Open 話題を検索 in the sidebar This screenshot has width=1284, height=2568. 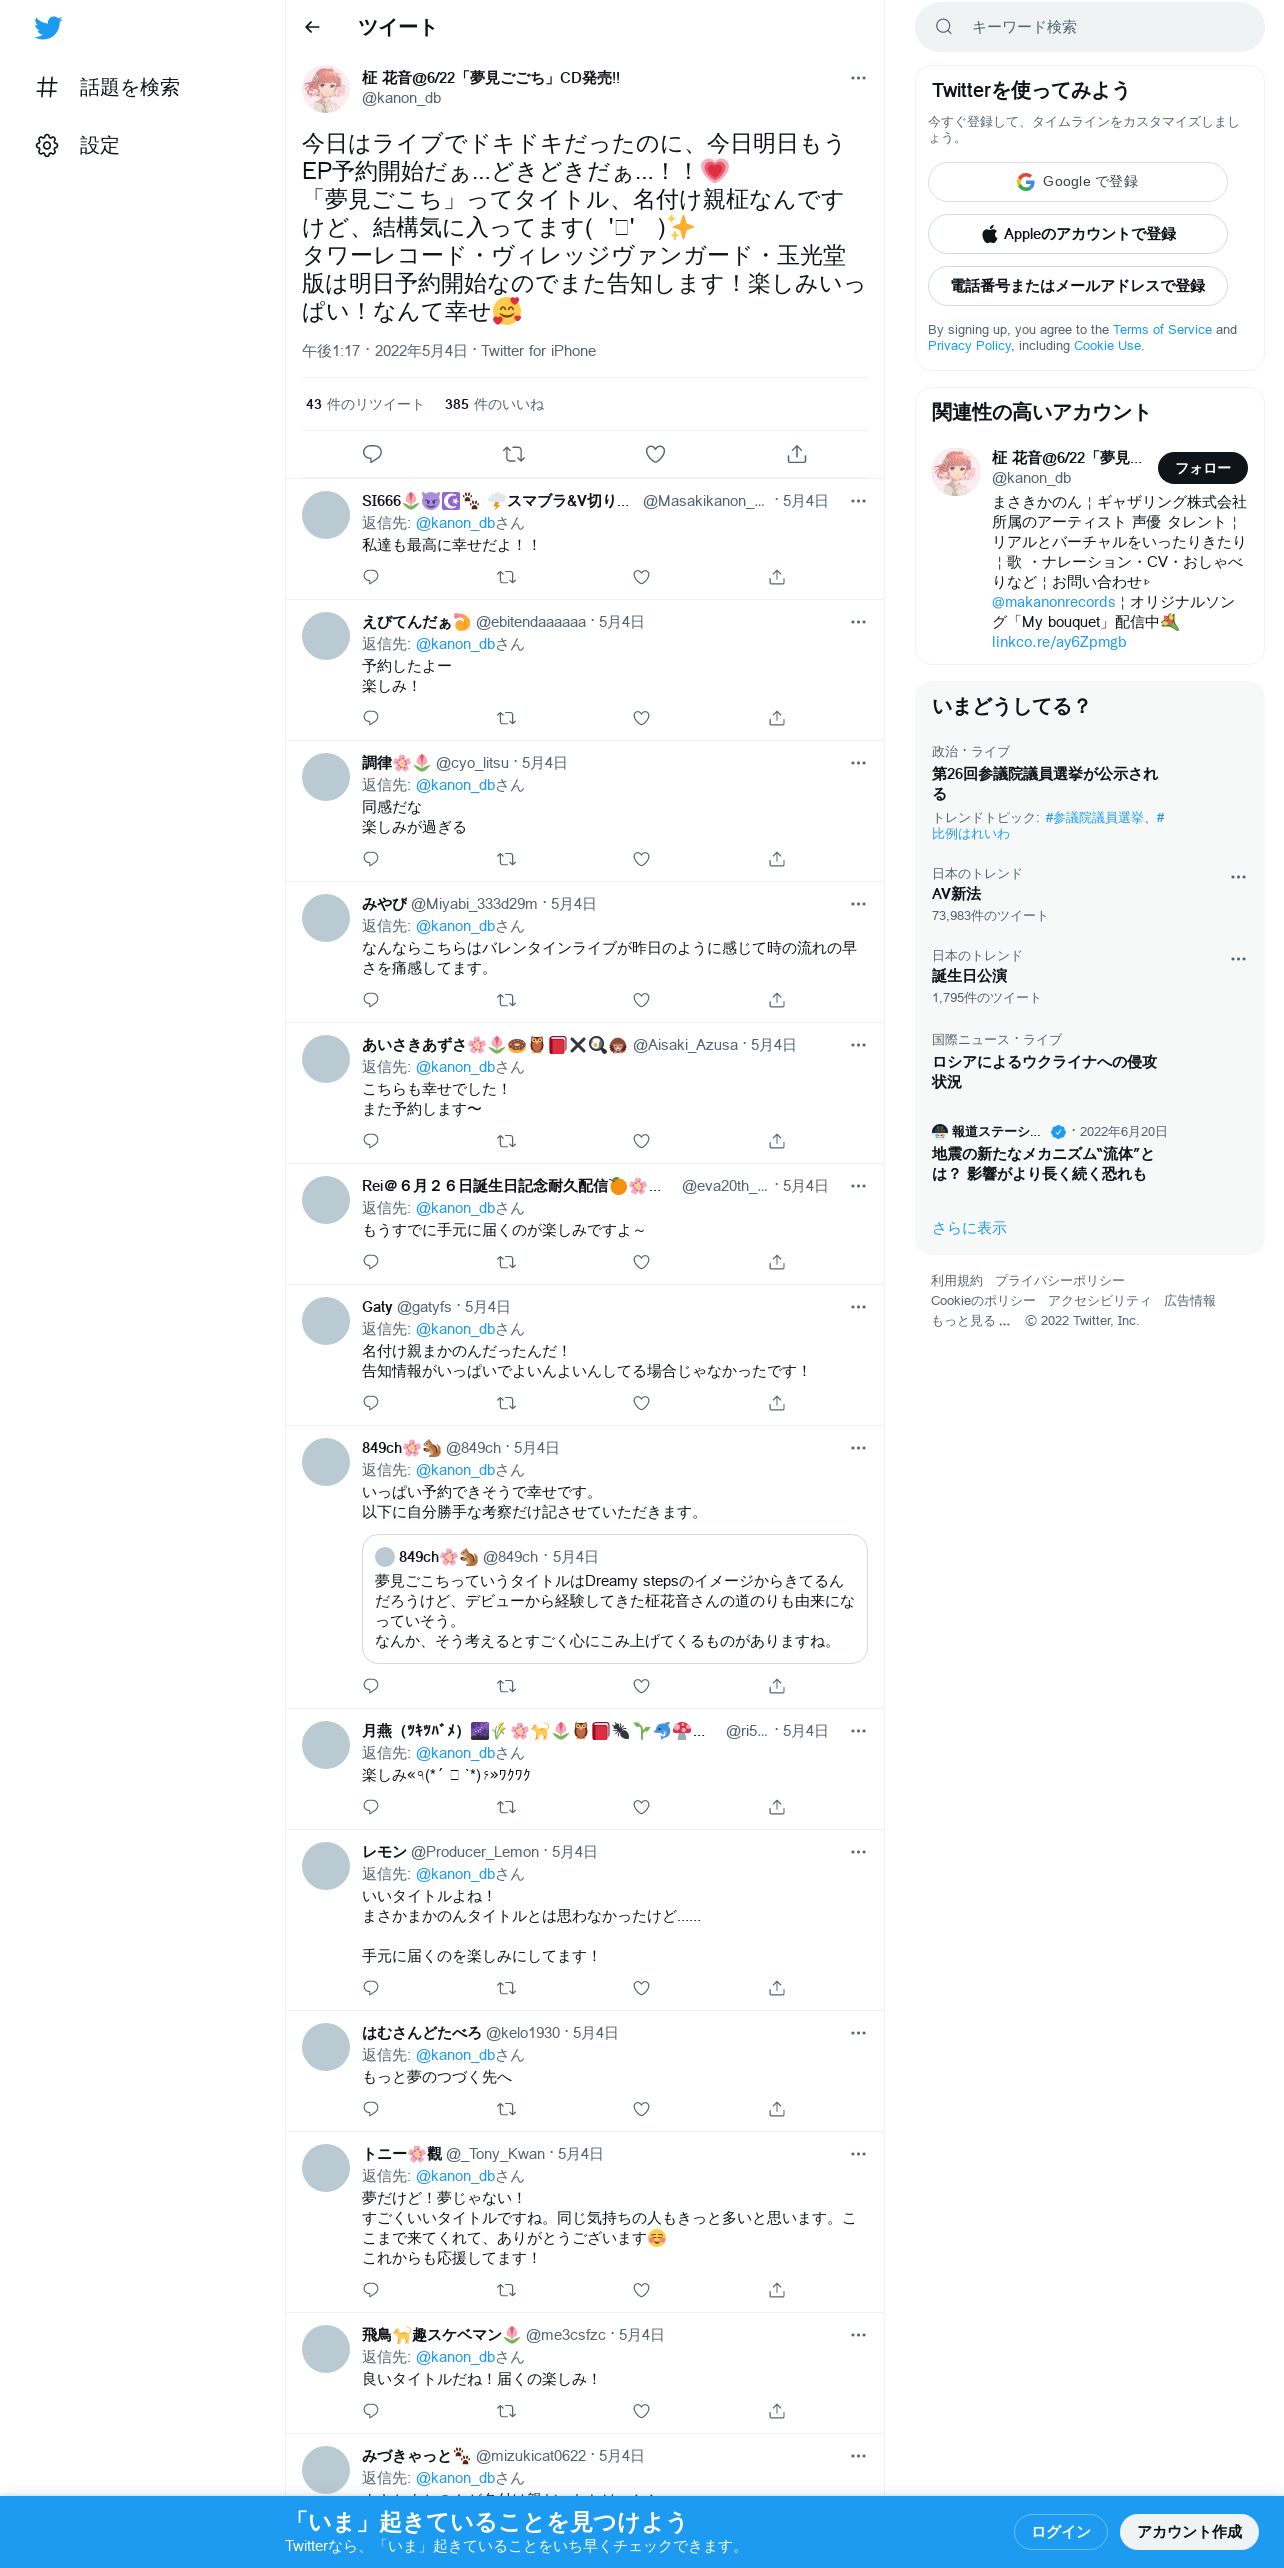[x=108, y=87]
